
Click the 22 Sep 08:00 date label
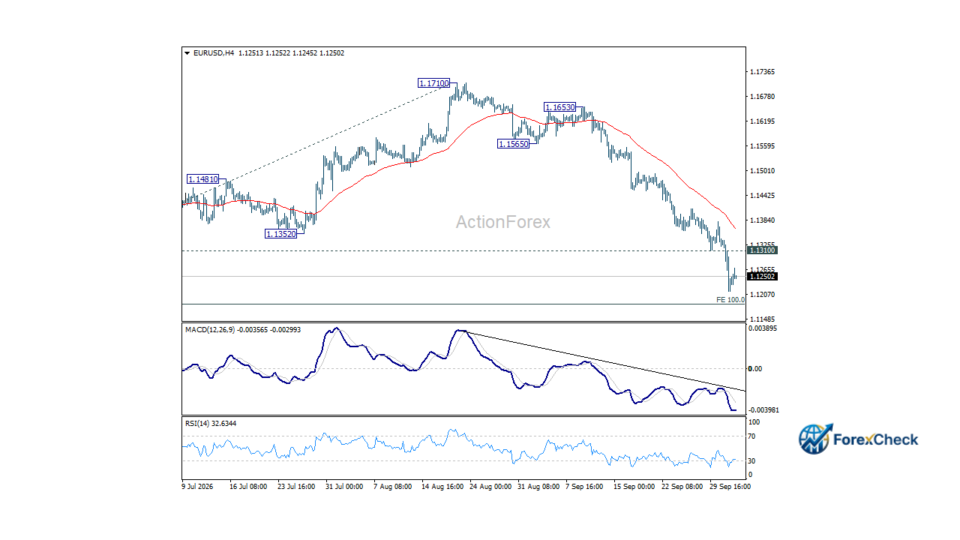(x=682, y=487)
